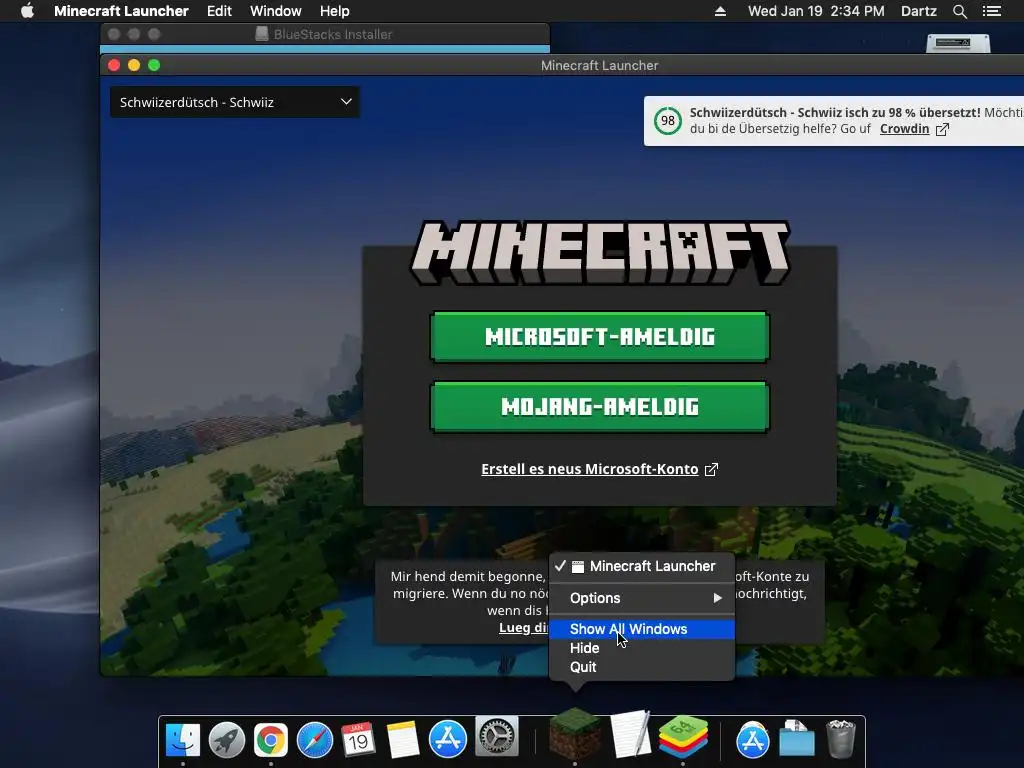Open mounted disk drive icon on desktop
Viewport: 1024px width, 768px height.
(958, 43)
